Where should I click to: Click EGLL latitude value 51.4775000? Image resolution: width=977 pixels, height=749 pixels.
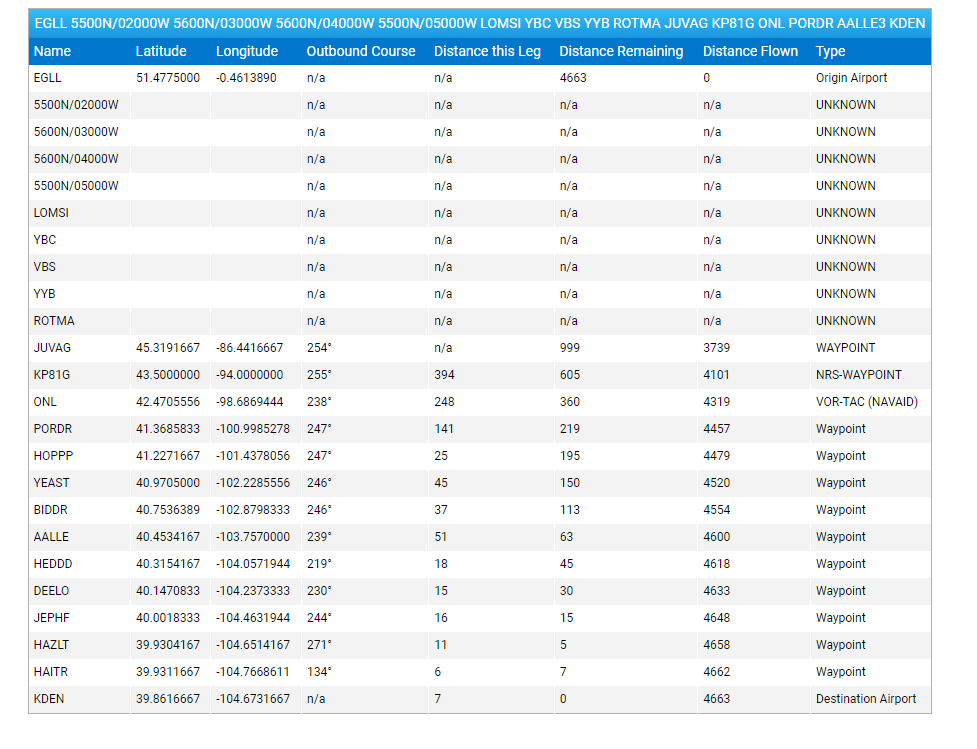[x=167, y=78]
